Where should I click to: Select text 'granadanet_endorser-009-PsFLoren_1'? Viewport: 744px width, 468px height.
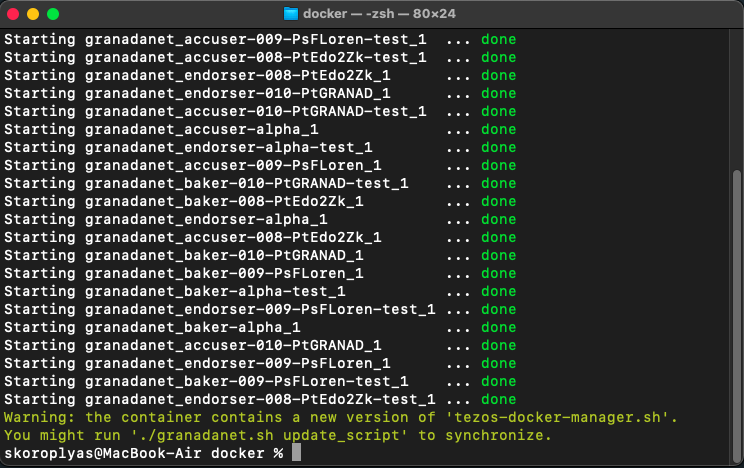point(238,364)
